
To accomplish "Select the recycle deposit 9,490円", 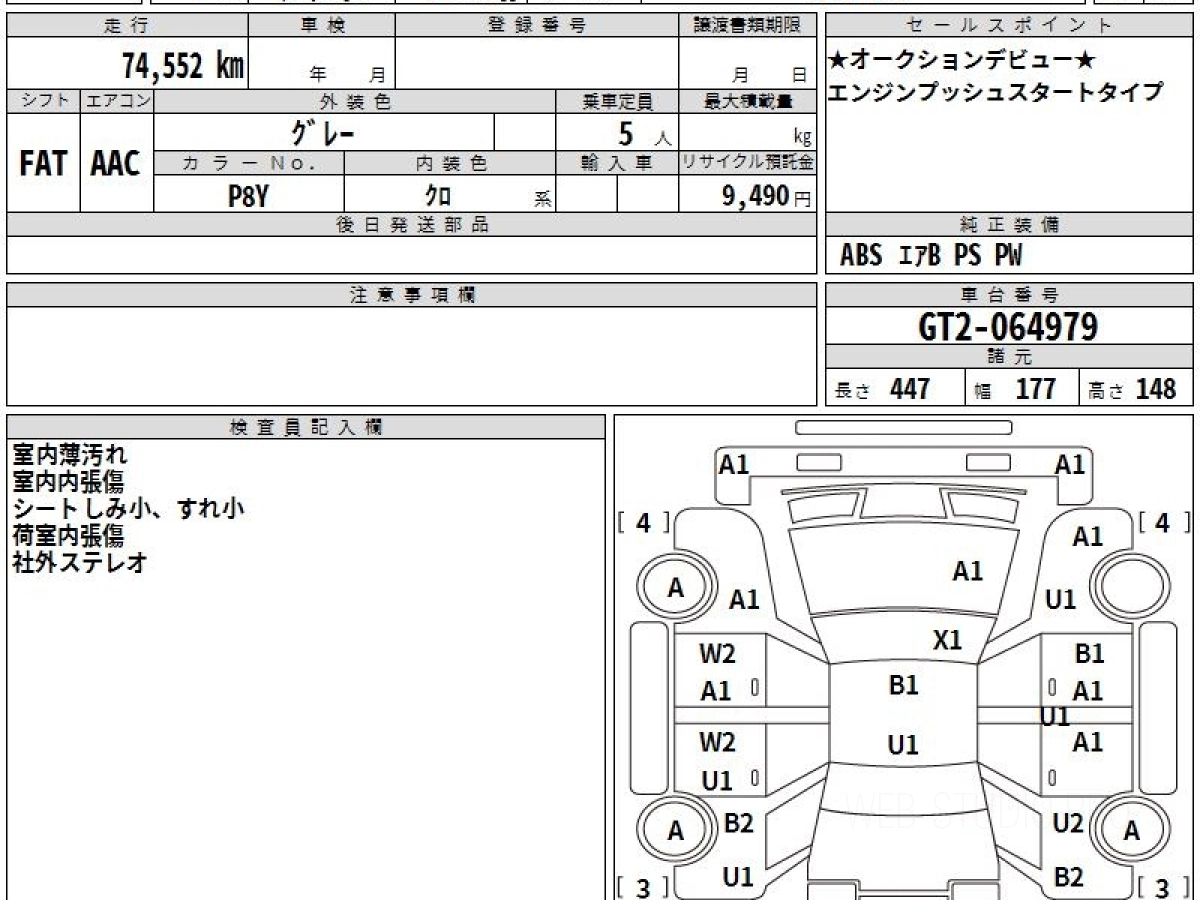I will click(x=766, y=196).
